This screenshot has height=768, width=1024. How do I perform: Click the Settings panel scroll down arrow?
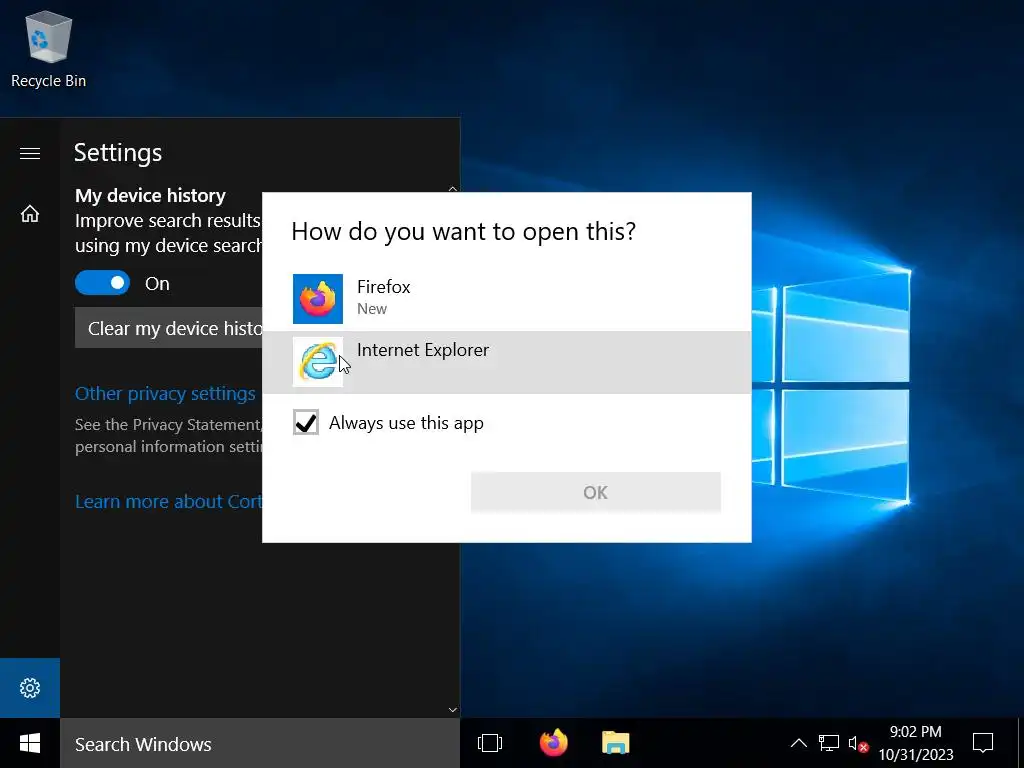pos(453,710)
